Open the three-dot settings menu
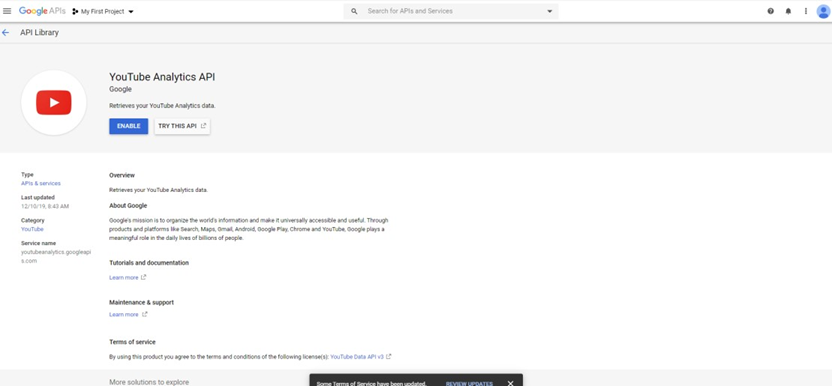Viewport: 832px width, 386px height. coord(805,11)
